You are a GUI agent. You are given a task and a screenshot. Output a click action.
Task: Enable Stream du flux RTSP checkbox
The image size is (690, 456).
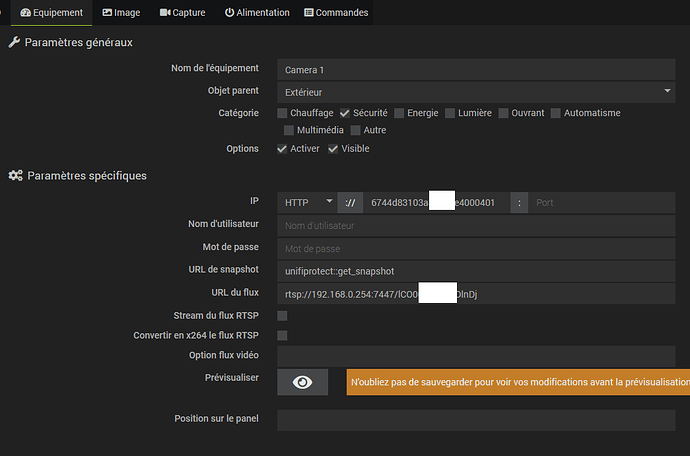tap(282, 316)
